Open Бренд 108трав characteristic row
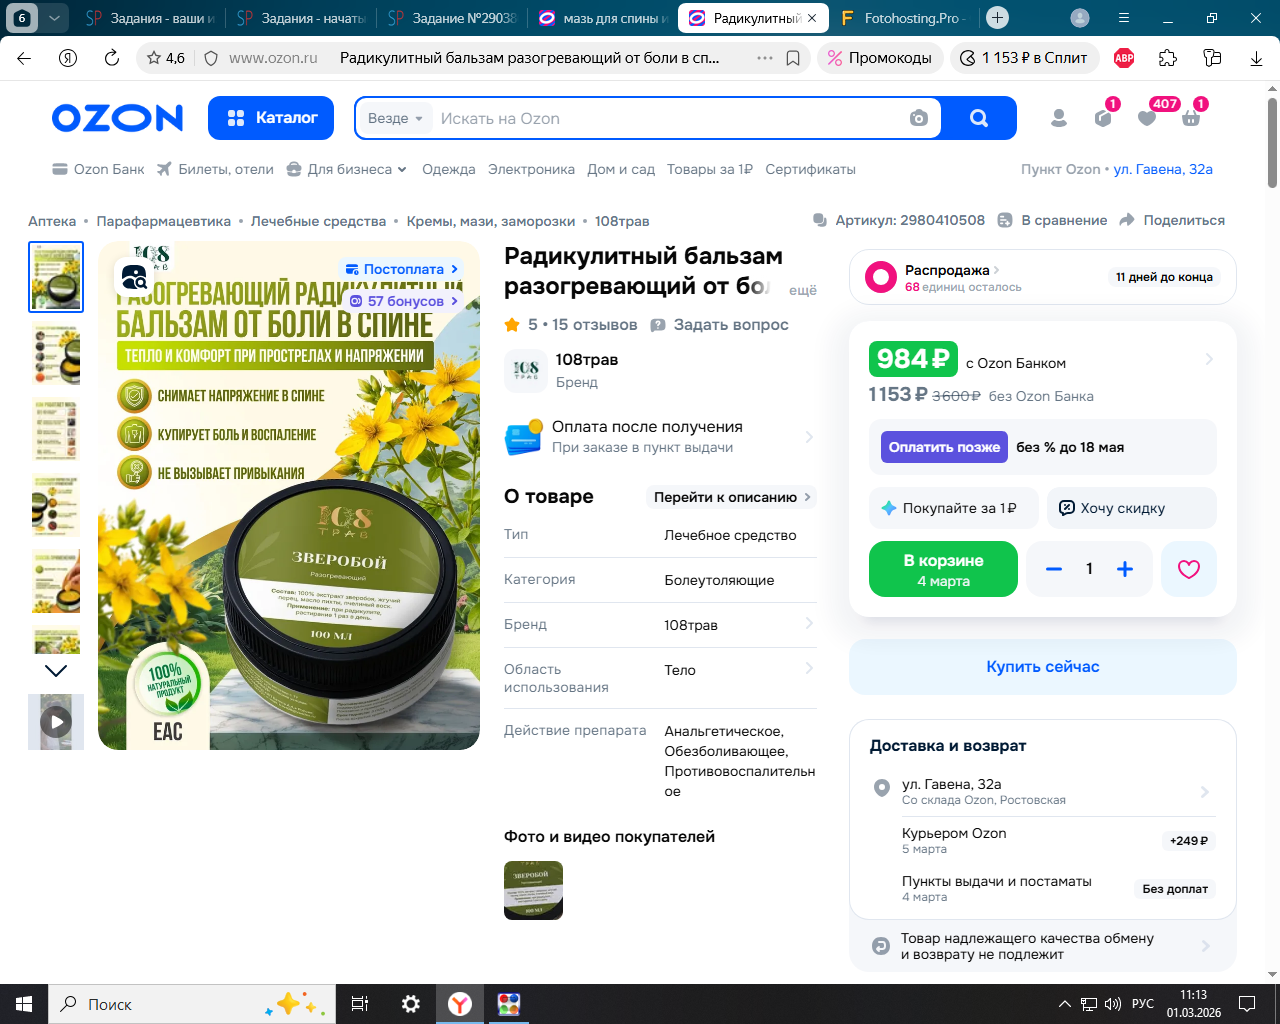This screenshot has height=1024, width=1280. (660, 625)
